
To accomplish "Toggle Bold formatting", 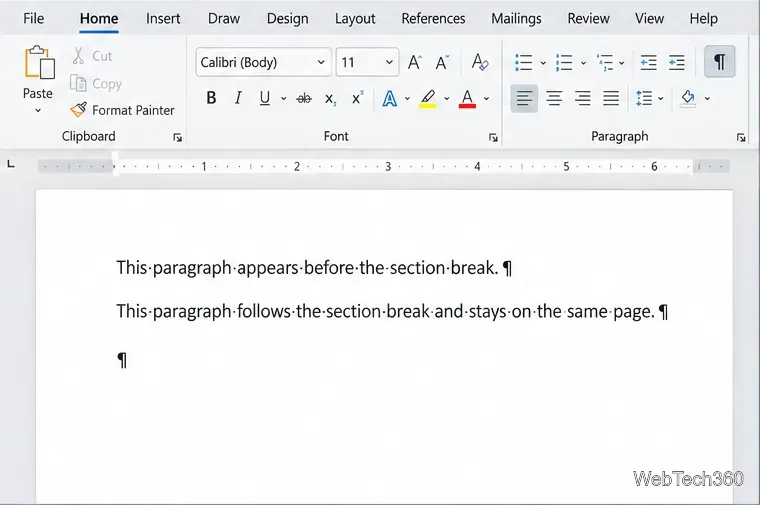I will tap(211, 98).
